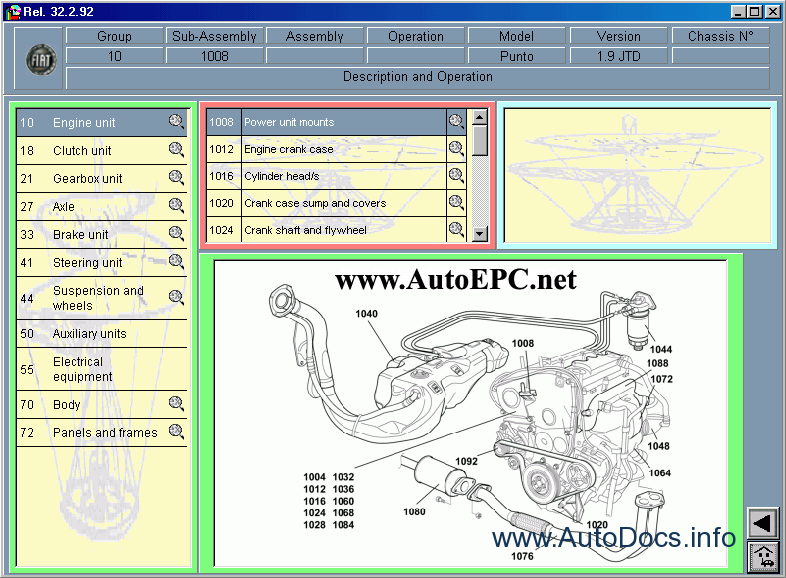Screen dimensions: 786x578
Task: Click the Group value field showing 10
Action: pyautogui.click(x=114, y=56)
